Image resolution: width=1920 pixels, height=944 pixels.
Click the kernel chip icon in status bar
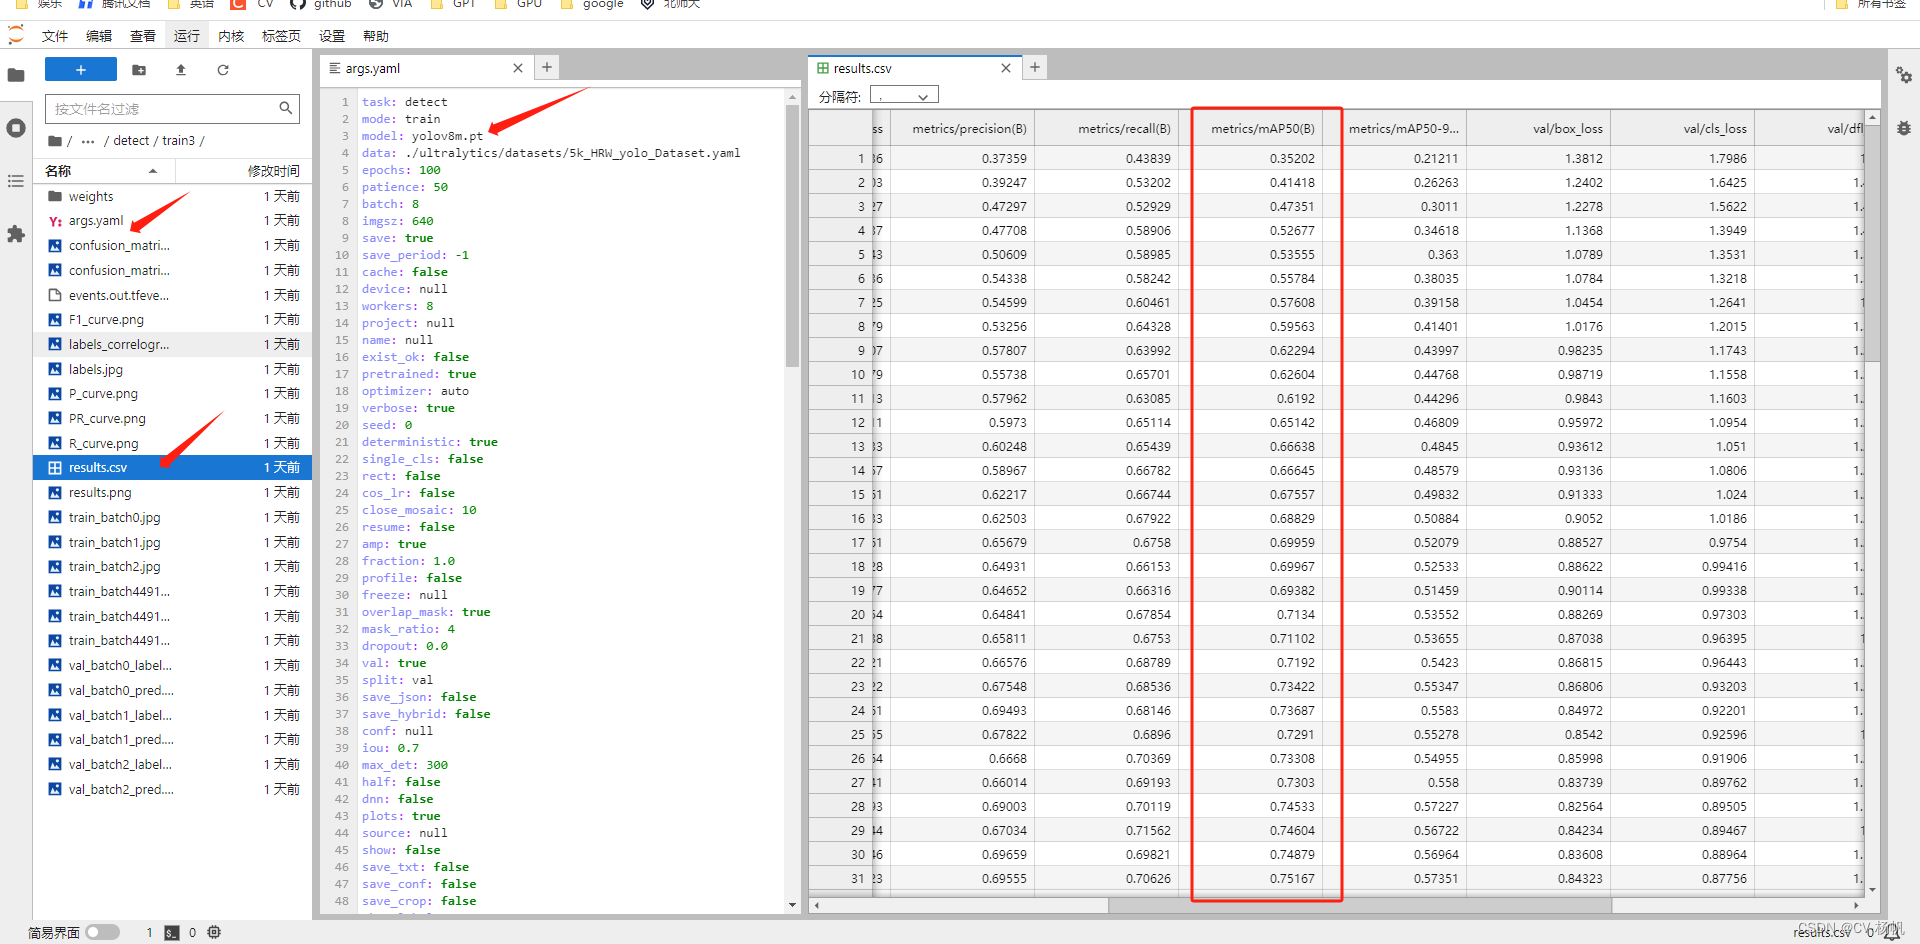click(214, 932)
